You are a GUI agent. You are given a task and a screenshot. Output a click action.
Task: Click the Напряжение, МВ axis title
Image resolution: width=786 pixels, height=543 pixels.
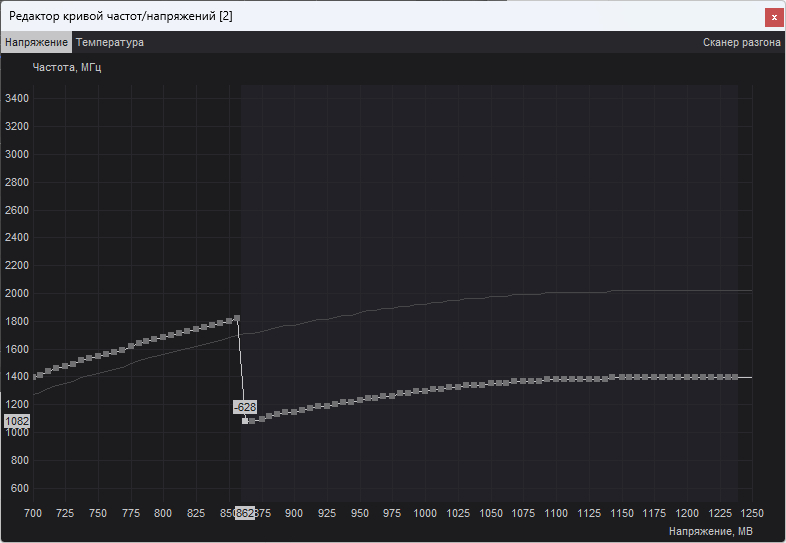(710, 530)
